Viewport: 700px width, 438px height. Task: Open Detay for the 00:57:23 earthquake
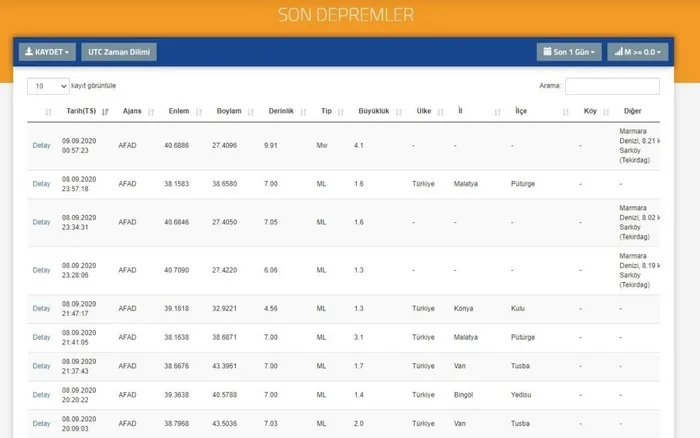(x=42, y=146)
